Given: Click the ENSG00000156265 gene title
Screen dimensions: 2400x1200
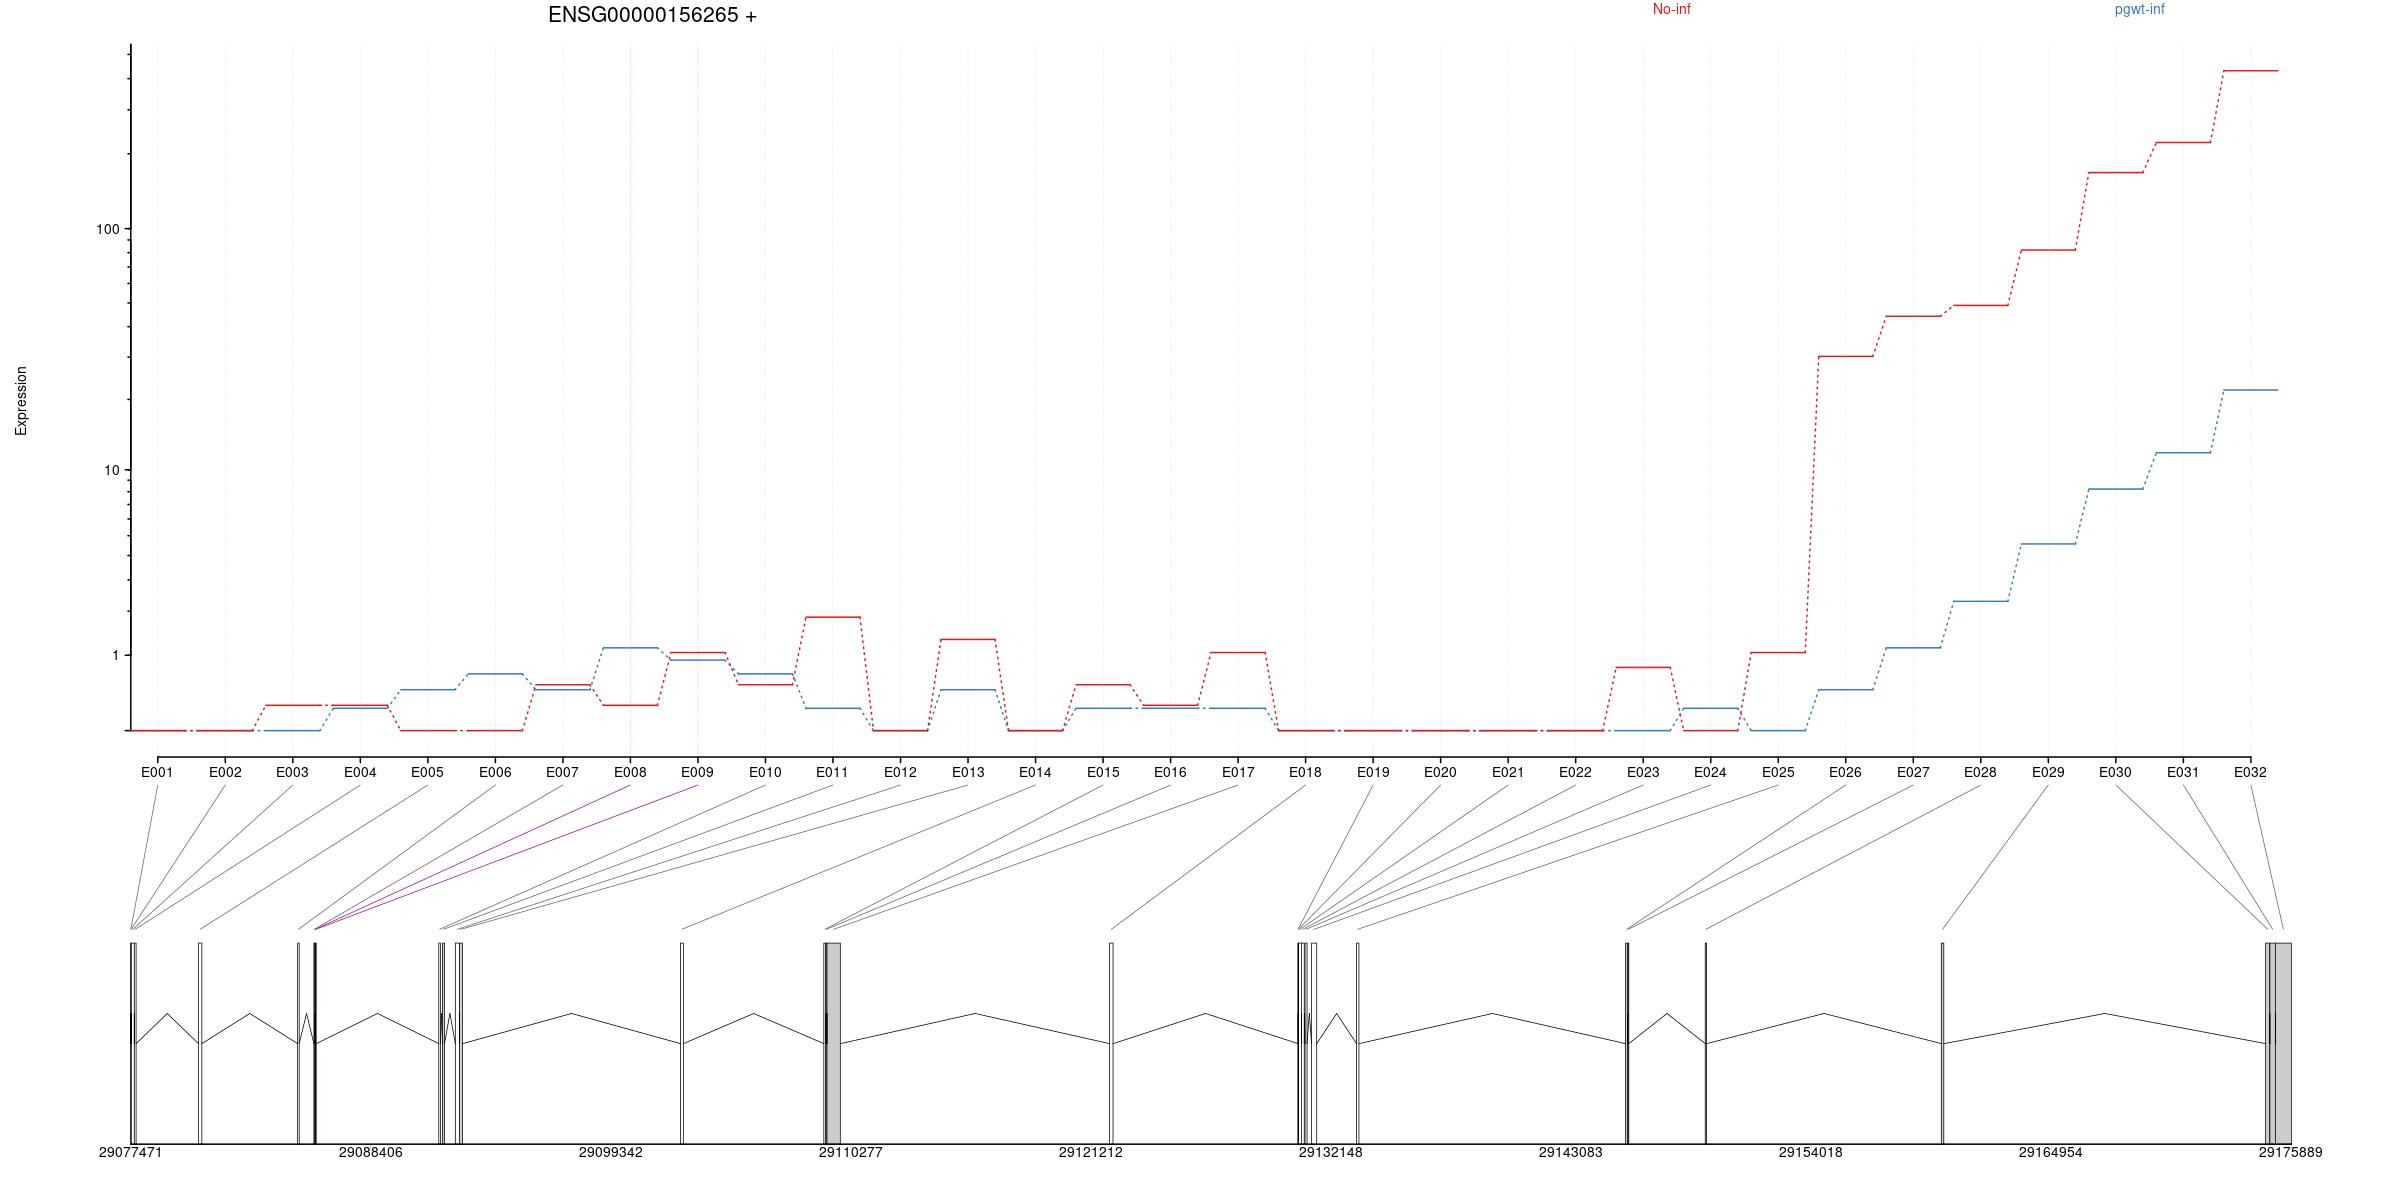Looking at the screenshot, I should [x=652, y=15].
